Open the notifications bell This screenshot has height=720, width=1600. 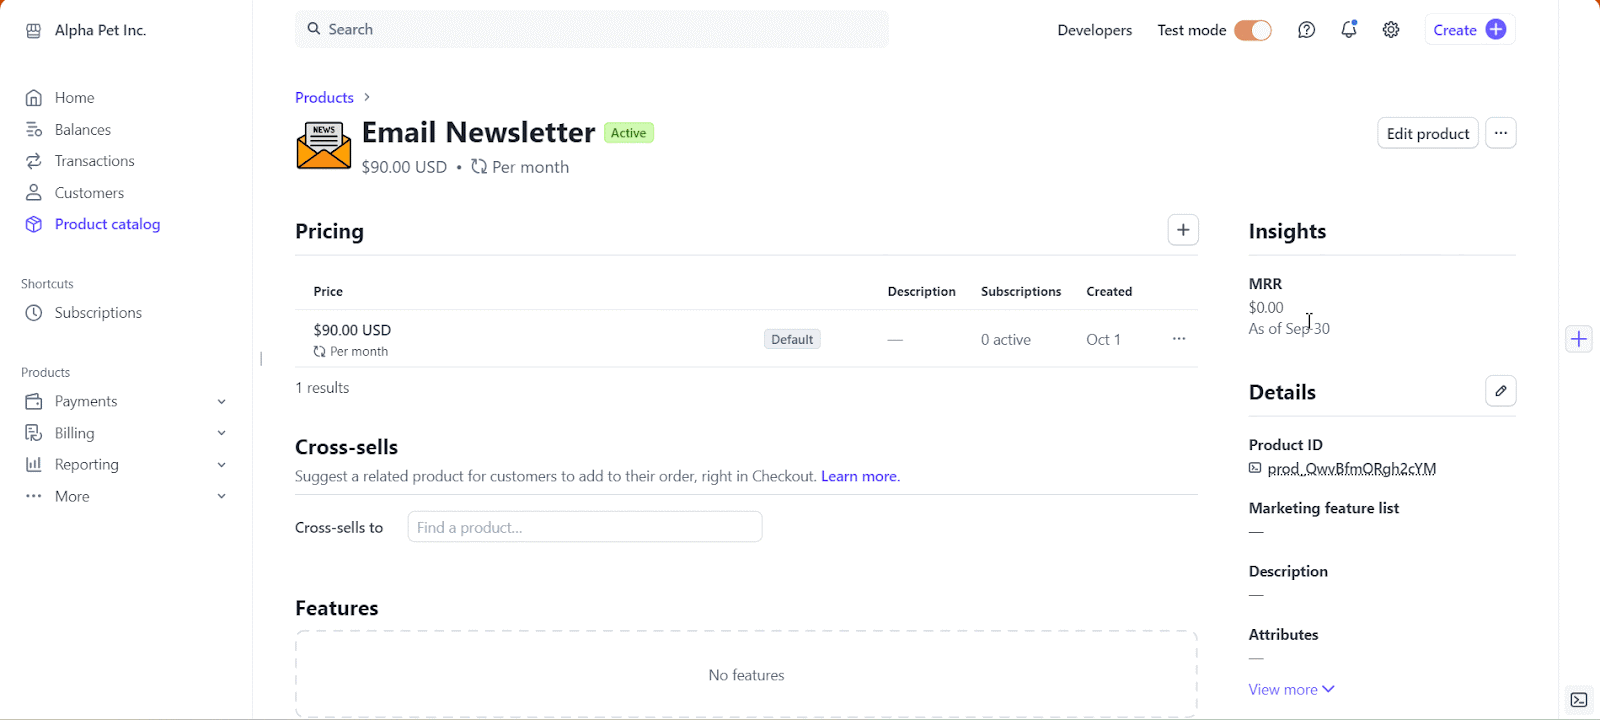(x=1349, y=30)
